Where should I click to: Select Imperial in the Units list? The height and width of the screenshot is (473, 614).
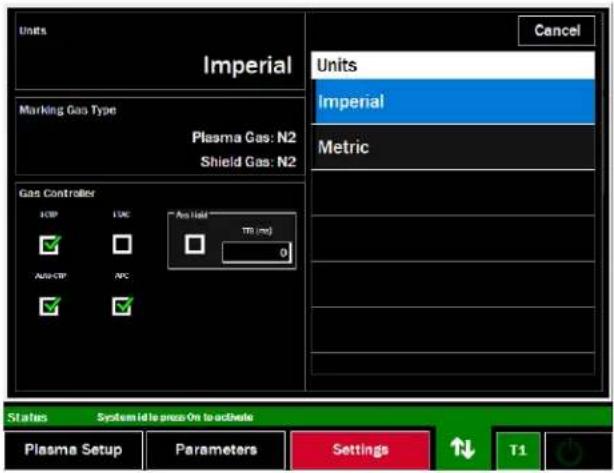455,102
